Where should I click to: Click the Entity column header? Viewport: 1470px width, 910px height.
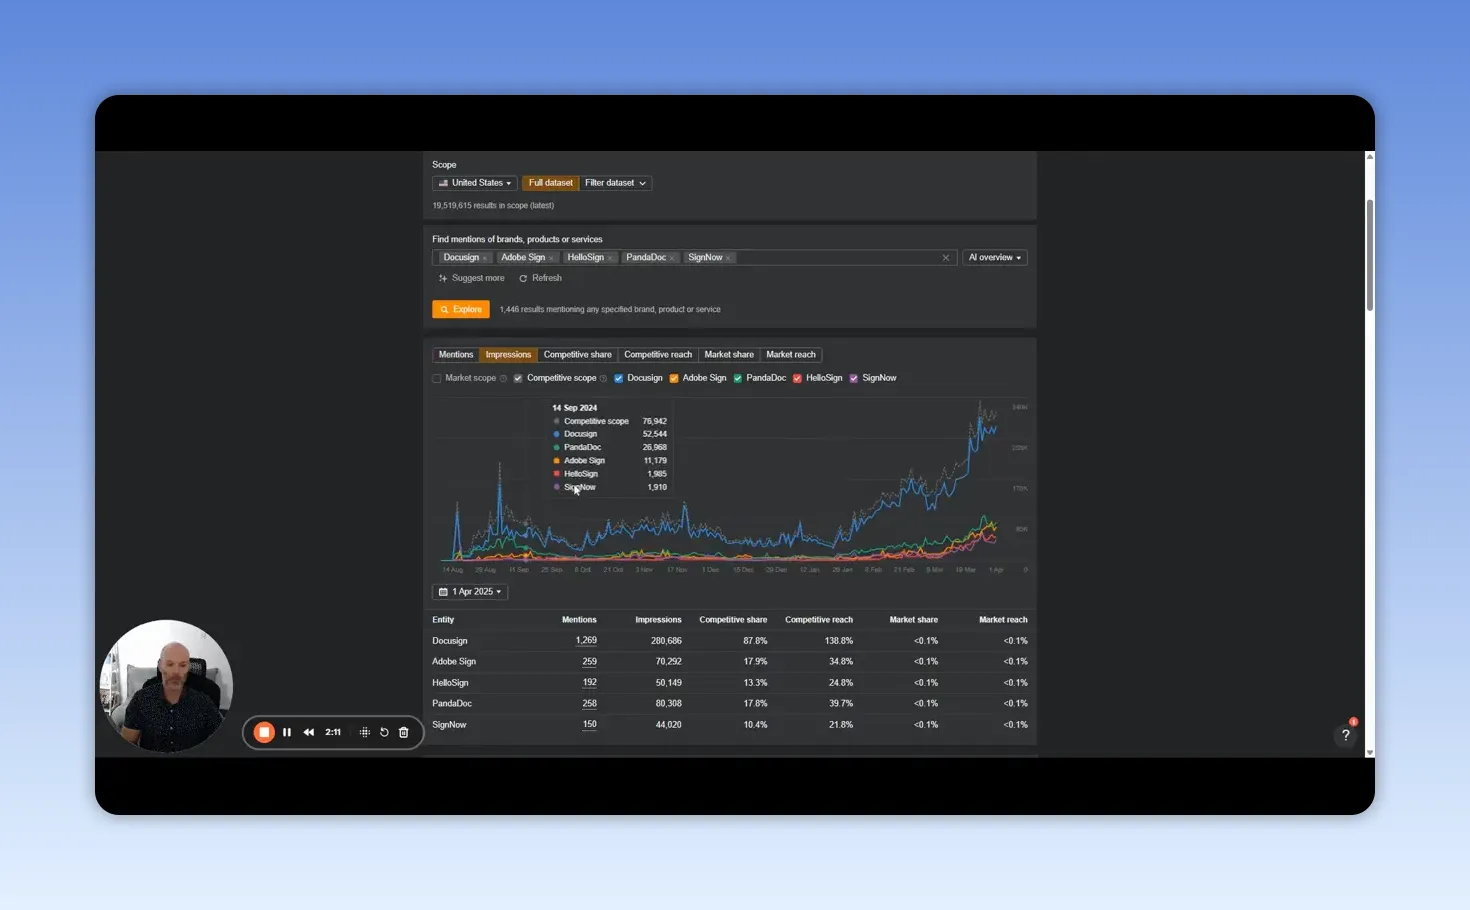click(443, 620)
